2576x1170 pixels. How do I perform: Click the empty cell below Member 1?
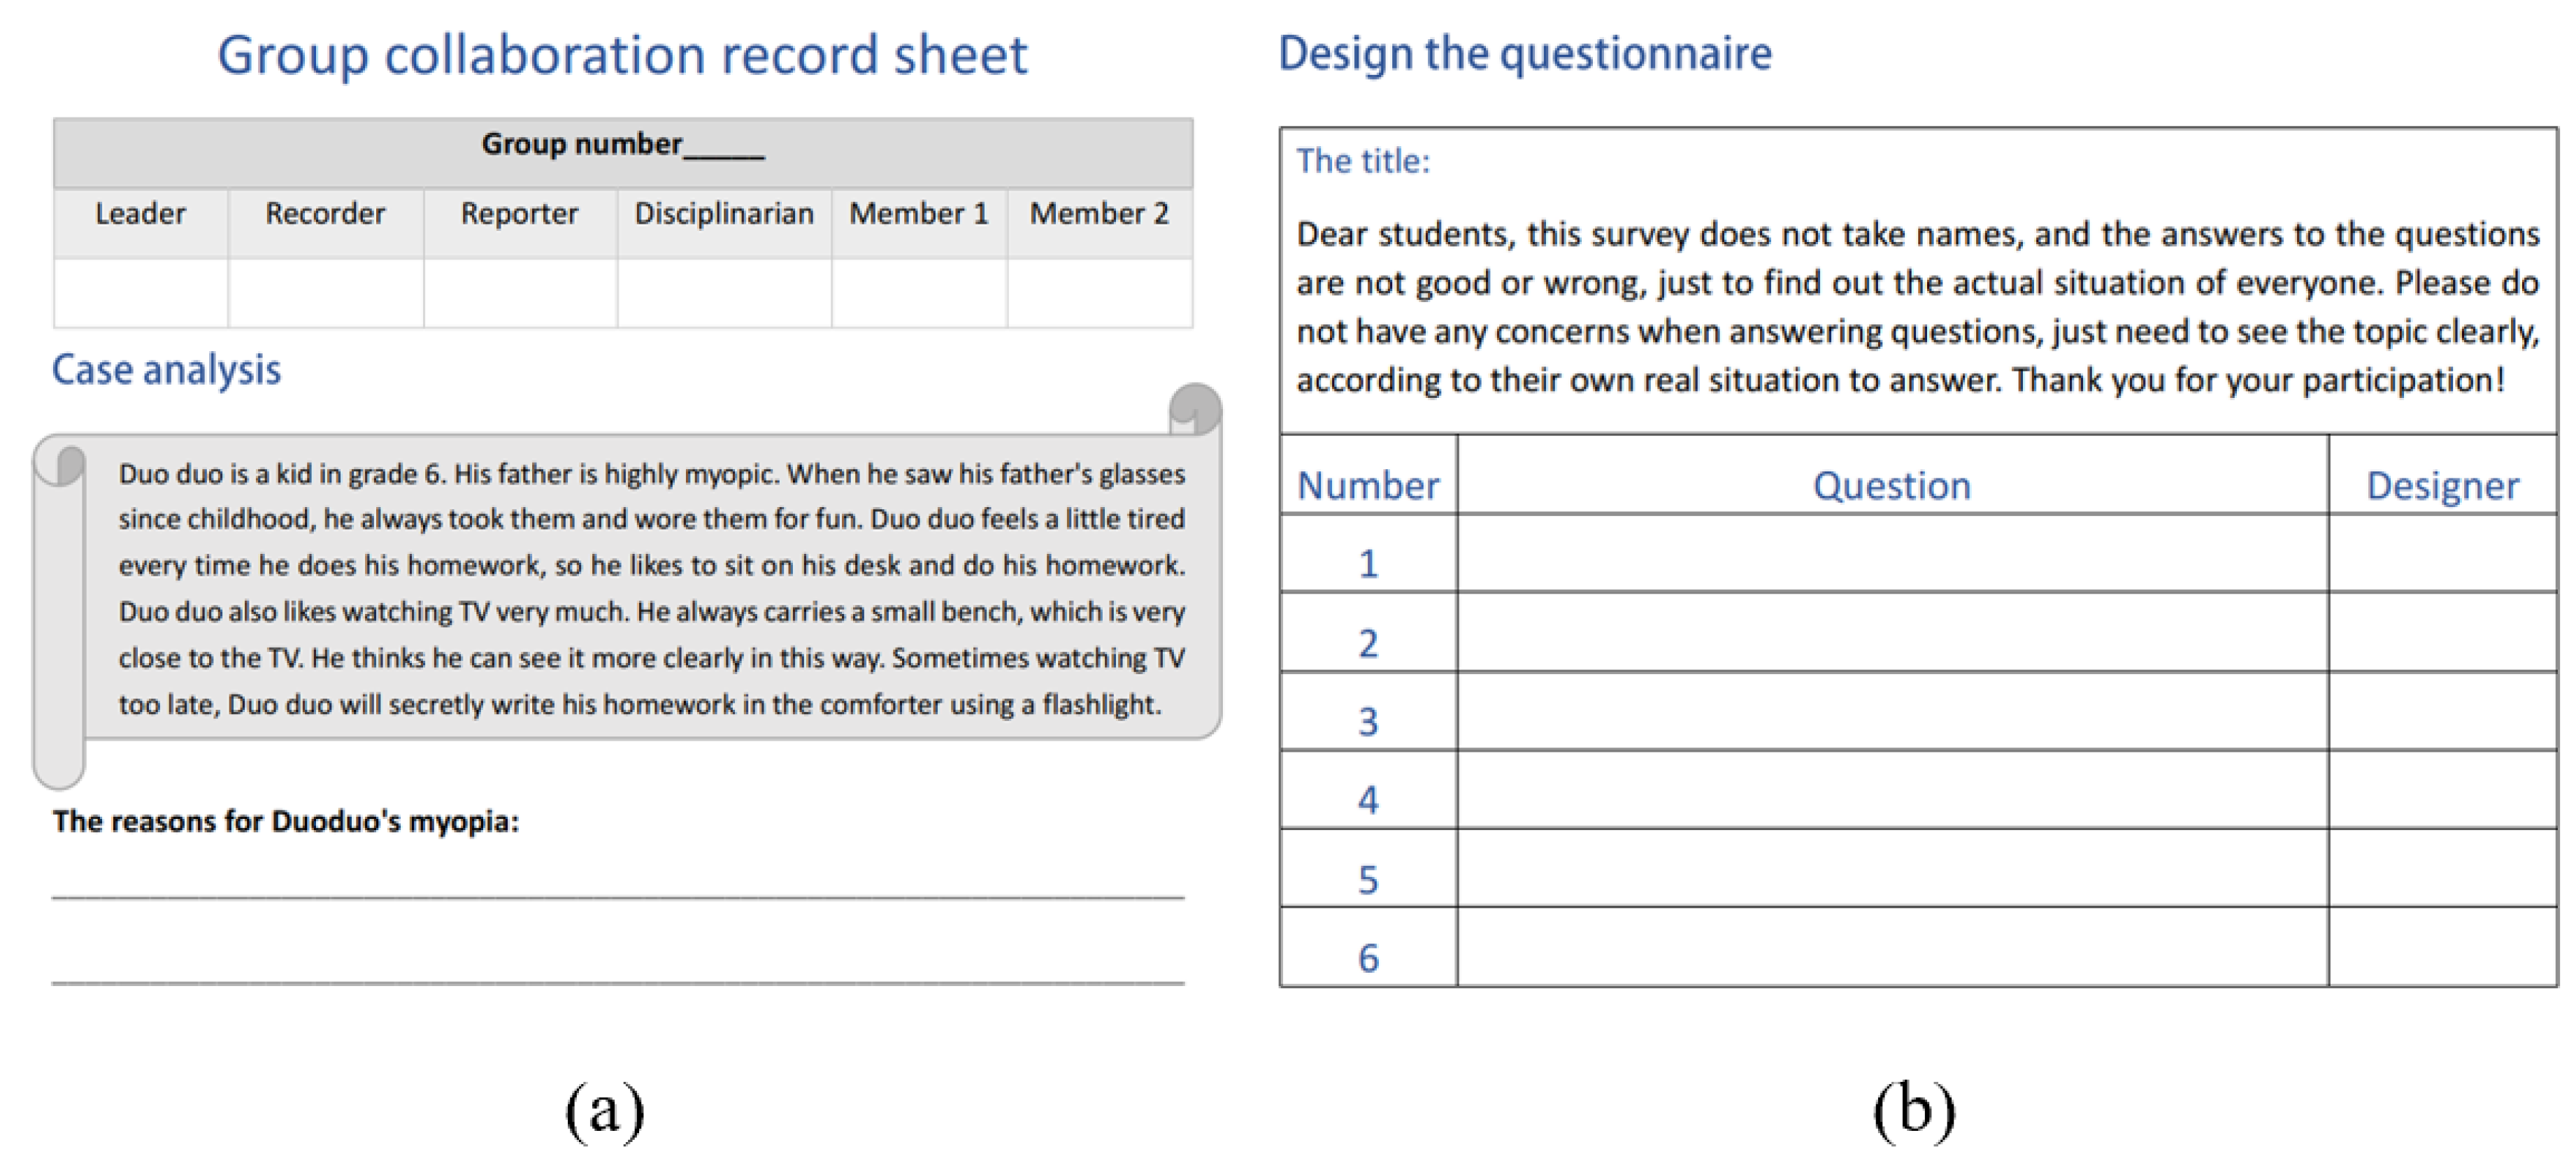click(919, 293)
